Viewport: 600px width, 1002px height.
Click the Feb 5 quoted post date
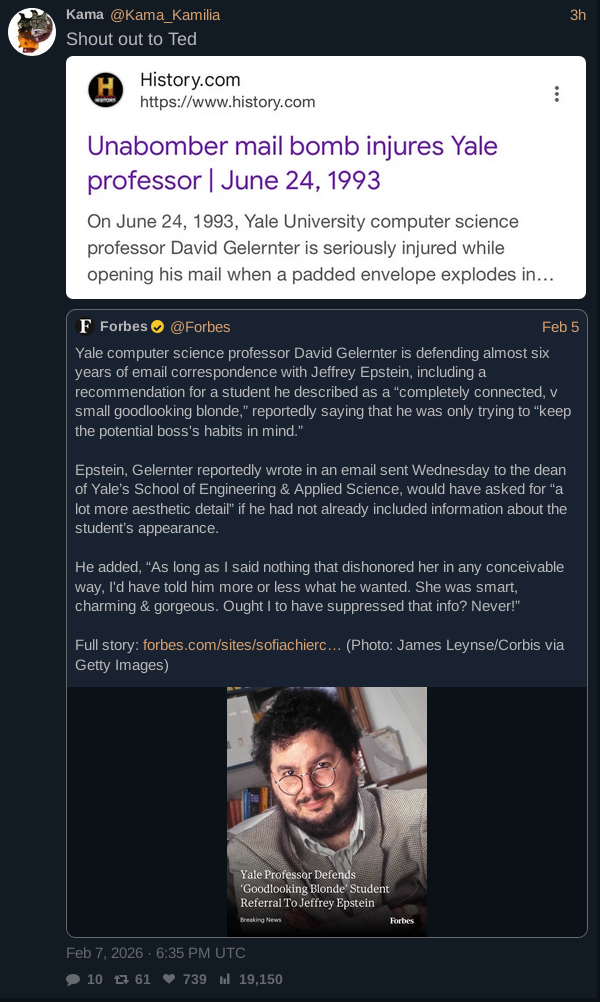click(560, 327)
